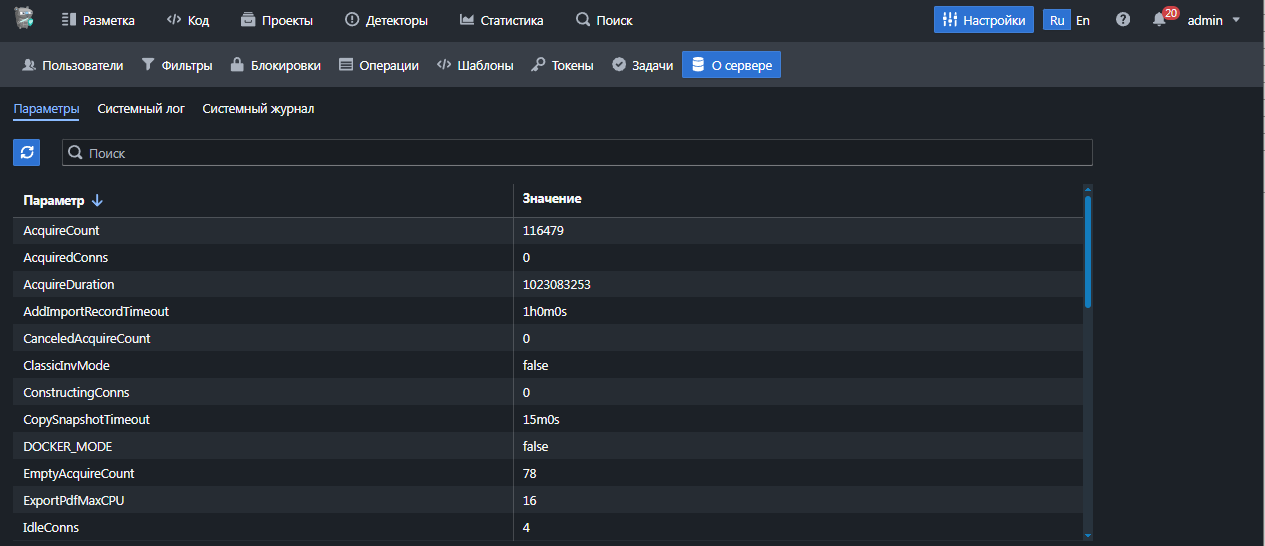This screenshot has width=1265, height=546.
Task: Go to Статистика menu item
Action: click(x=501, y=20)
